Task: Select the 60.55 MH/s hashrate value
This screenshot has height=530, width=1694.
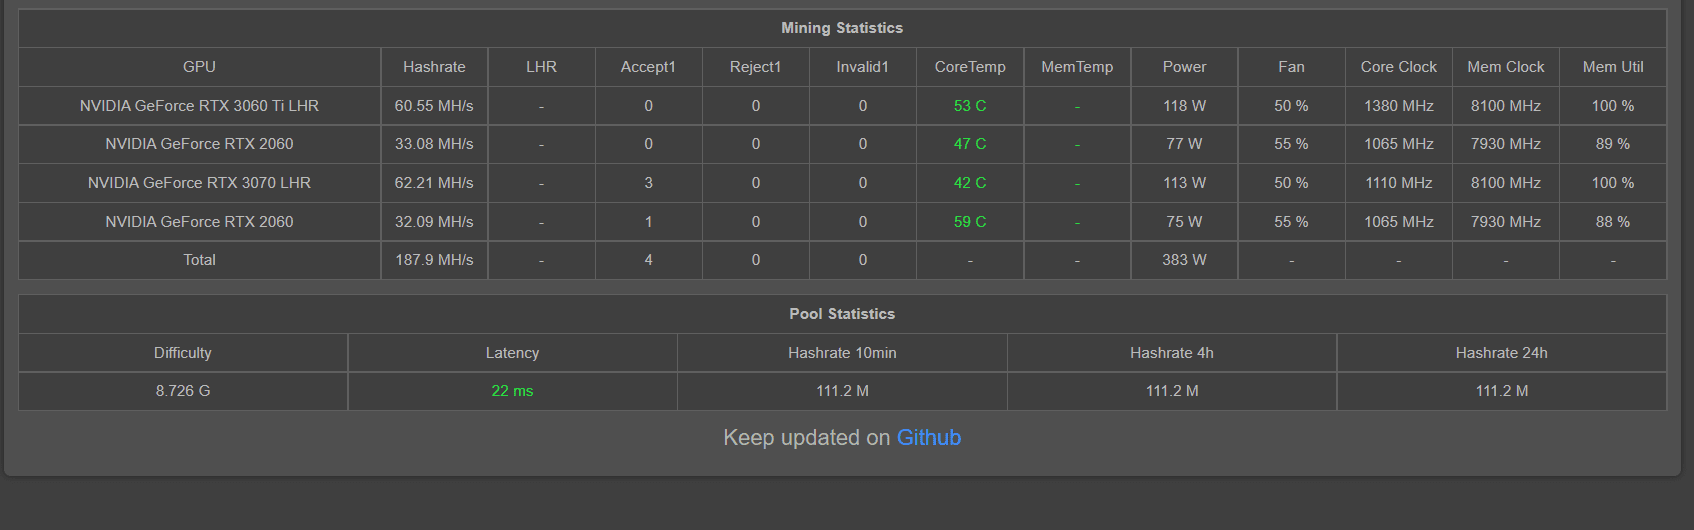Action: (x=434, y=106)
